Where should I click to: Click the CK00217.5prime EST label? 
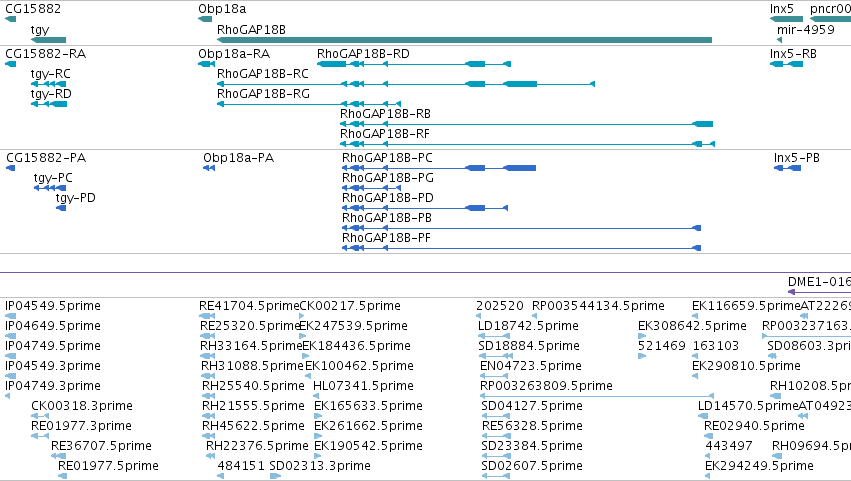click(x=350, y=306)
